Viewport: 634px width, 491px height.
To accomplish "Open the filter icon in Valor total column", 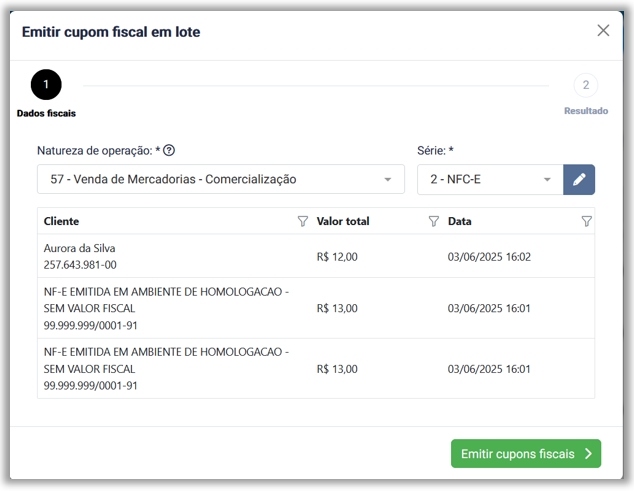I will tap(433, 221).
